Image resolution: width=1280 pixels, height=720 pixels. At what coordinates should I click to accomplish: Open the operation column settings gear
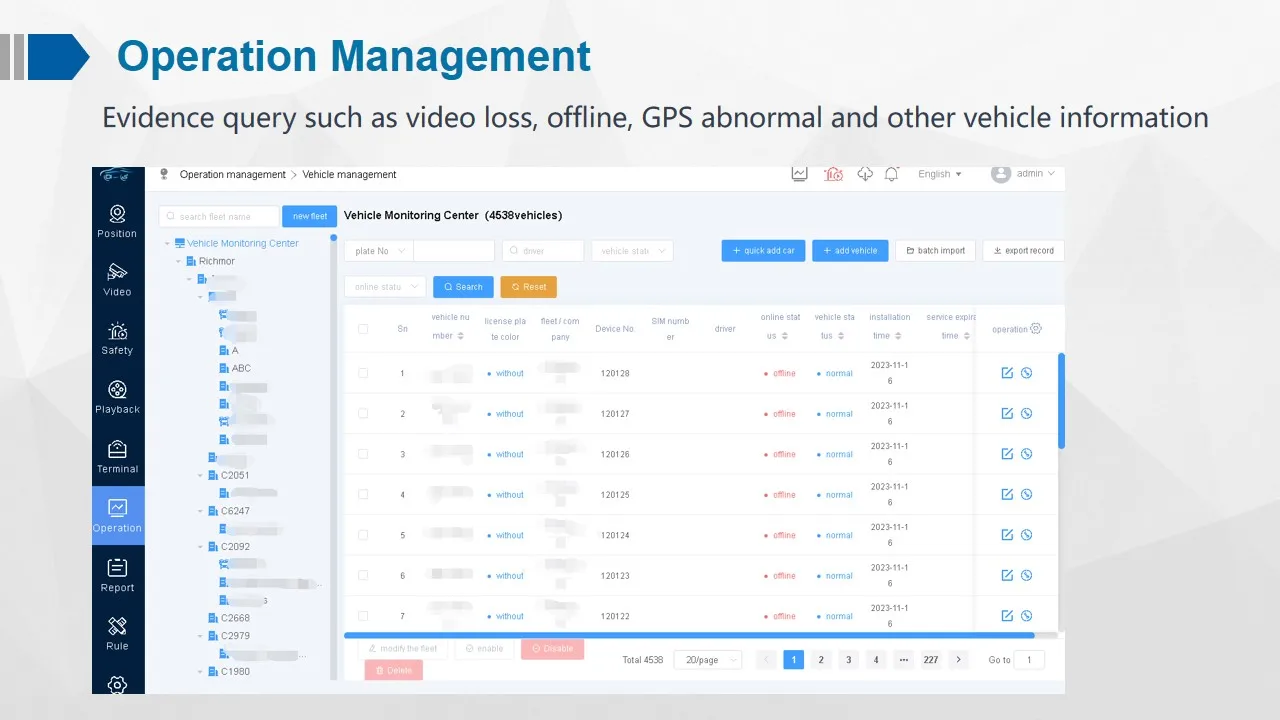[x=1036, y=329]
